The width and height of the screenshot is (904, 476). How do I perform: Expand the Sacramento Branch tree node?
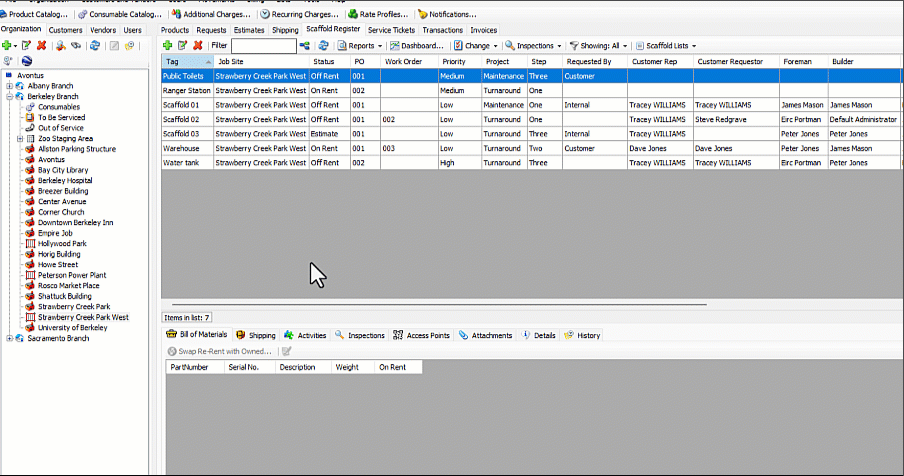tap(9, 338)
